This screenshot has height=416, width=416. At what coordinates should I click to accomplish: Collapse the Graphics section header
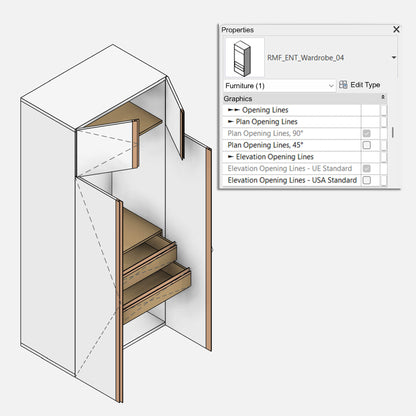304,99
